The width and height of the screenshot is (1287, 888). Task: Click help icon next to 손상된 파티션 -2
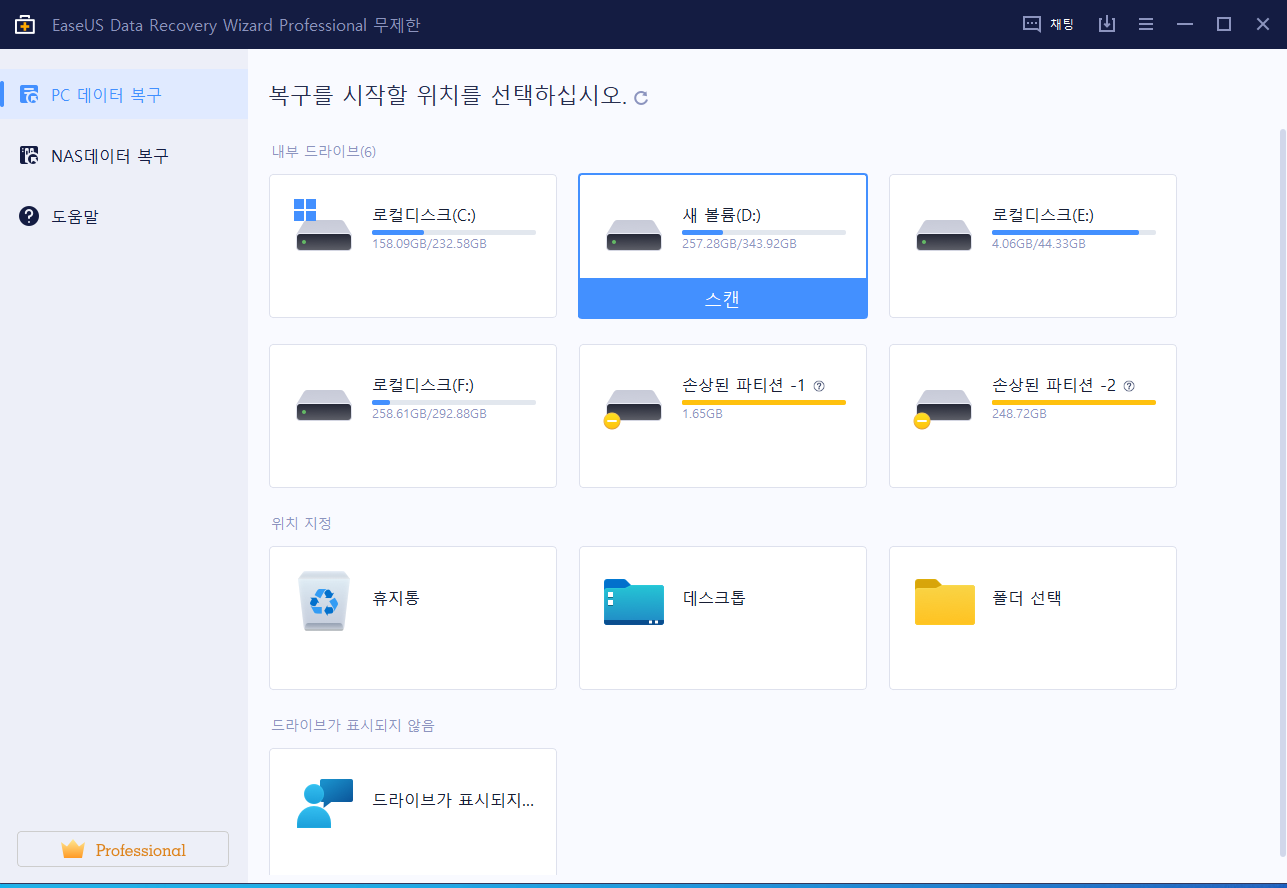coord(1129,385)
